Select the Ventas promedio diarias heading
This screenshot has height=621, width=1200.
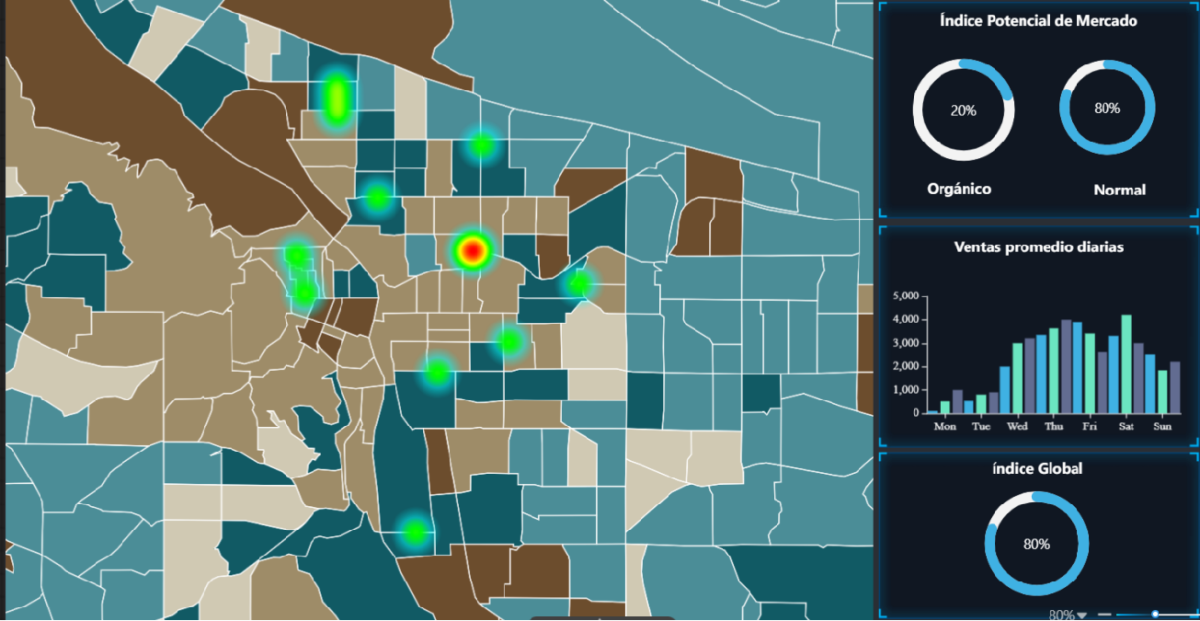[x=1037, y=247]
